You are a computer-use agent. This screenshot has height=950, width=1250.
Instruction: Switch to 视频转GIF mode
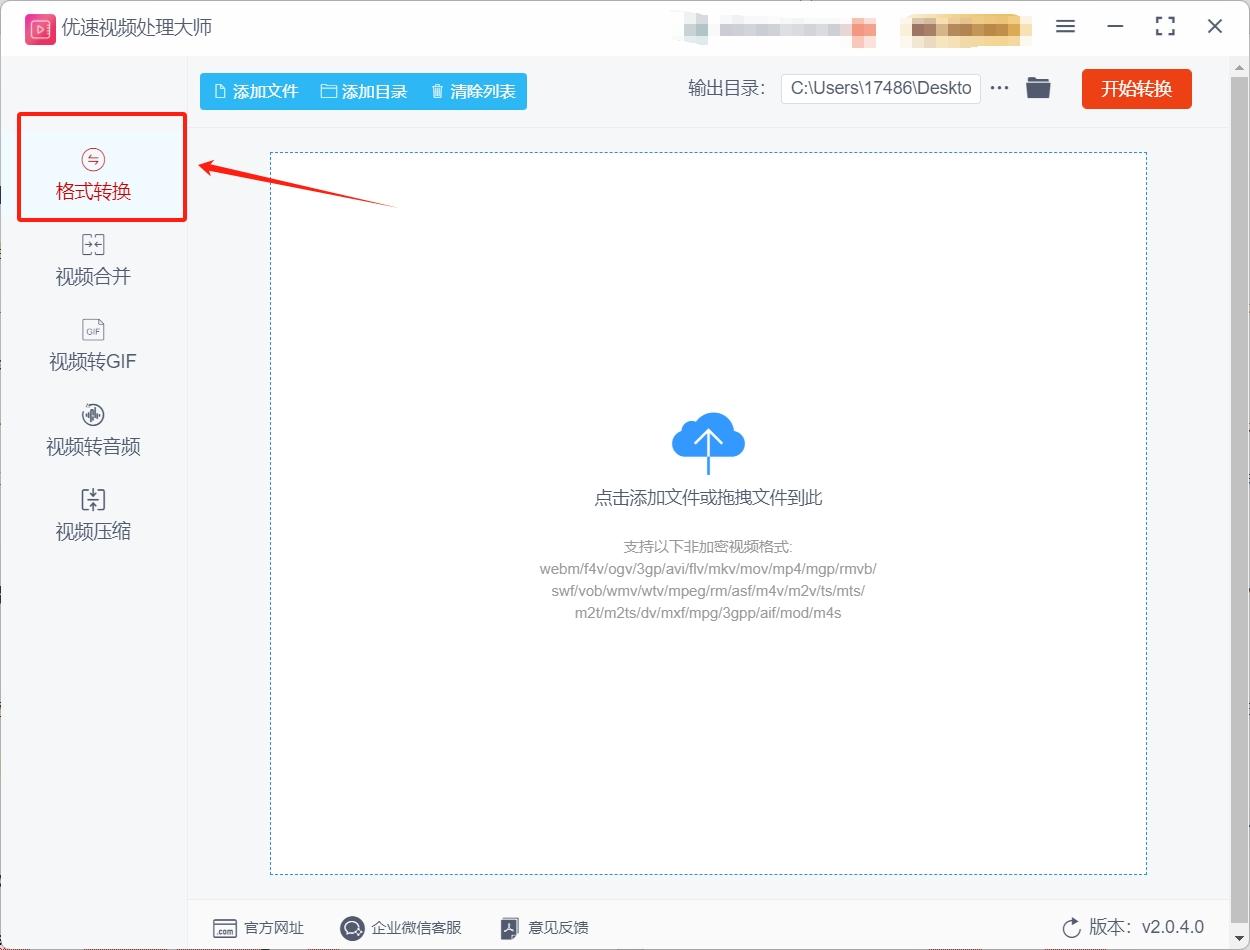click(93, 345)
